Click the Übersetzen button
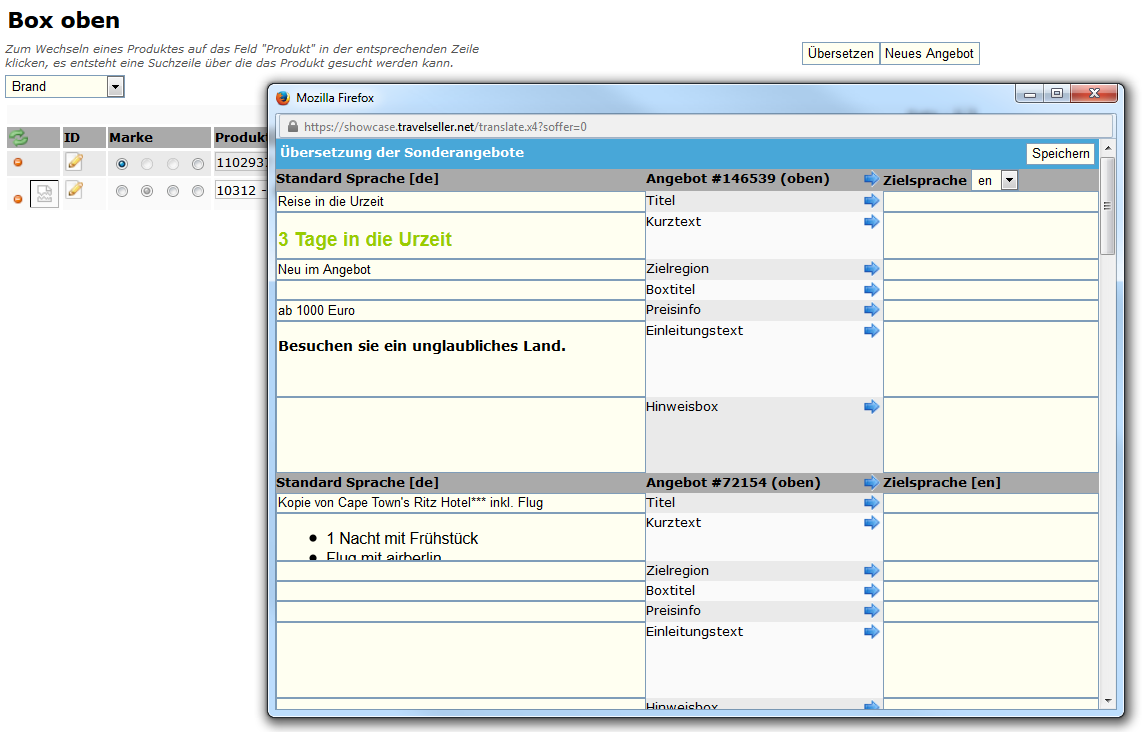Viewport: 1143px width, 732px height. pyautogui.click(x=840, y=54)
